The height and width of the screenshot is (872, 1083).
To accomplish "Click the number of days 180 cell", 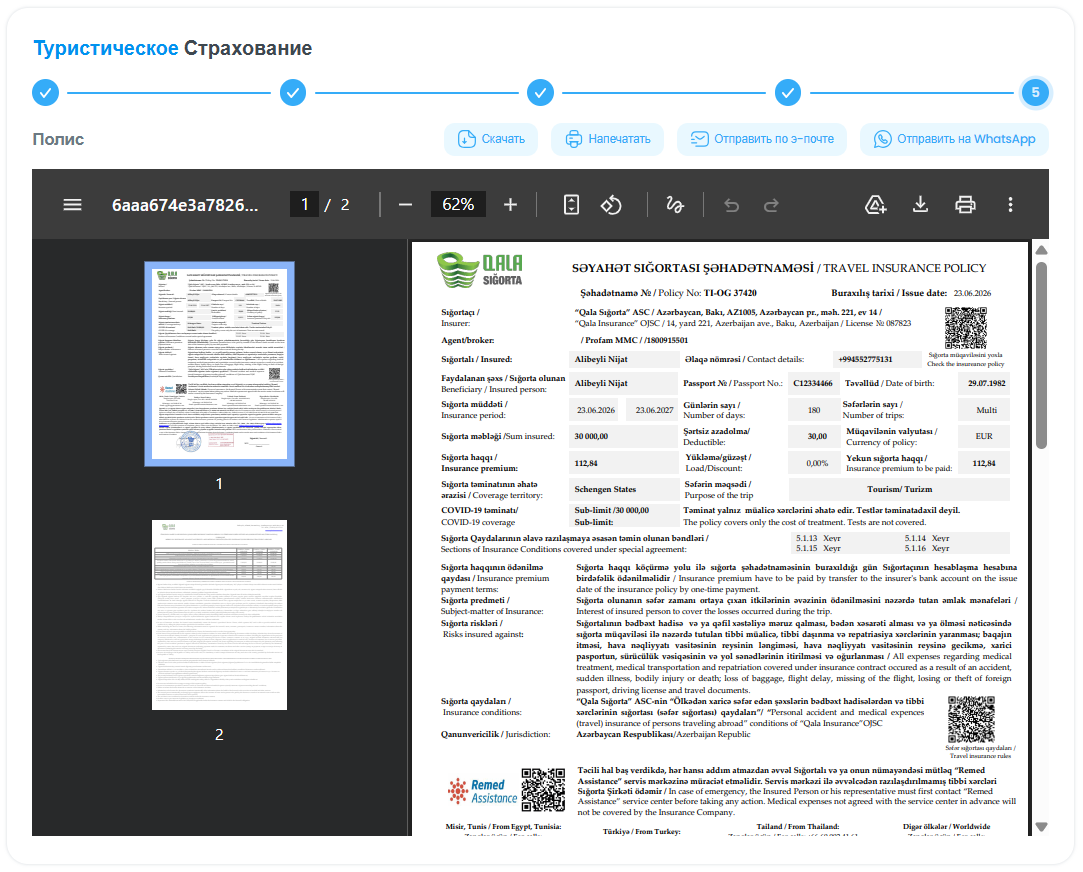I will pos(813,410).
